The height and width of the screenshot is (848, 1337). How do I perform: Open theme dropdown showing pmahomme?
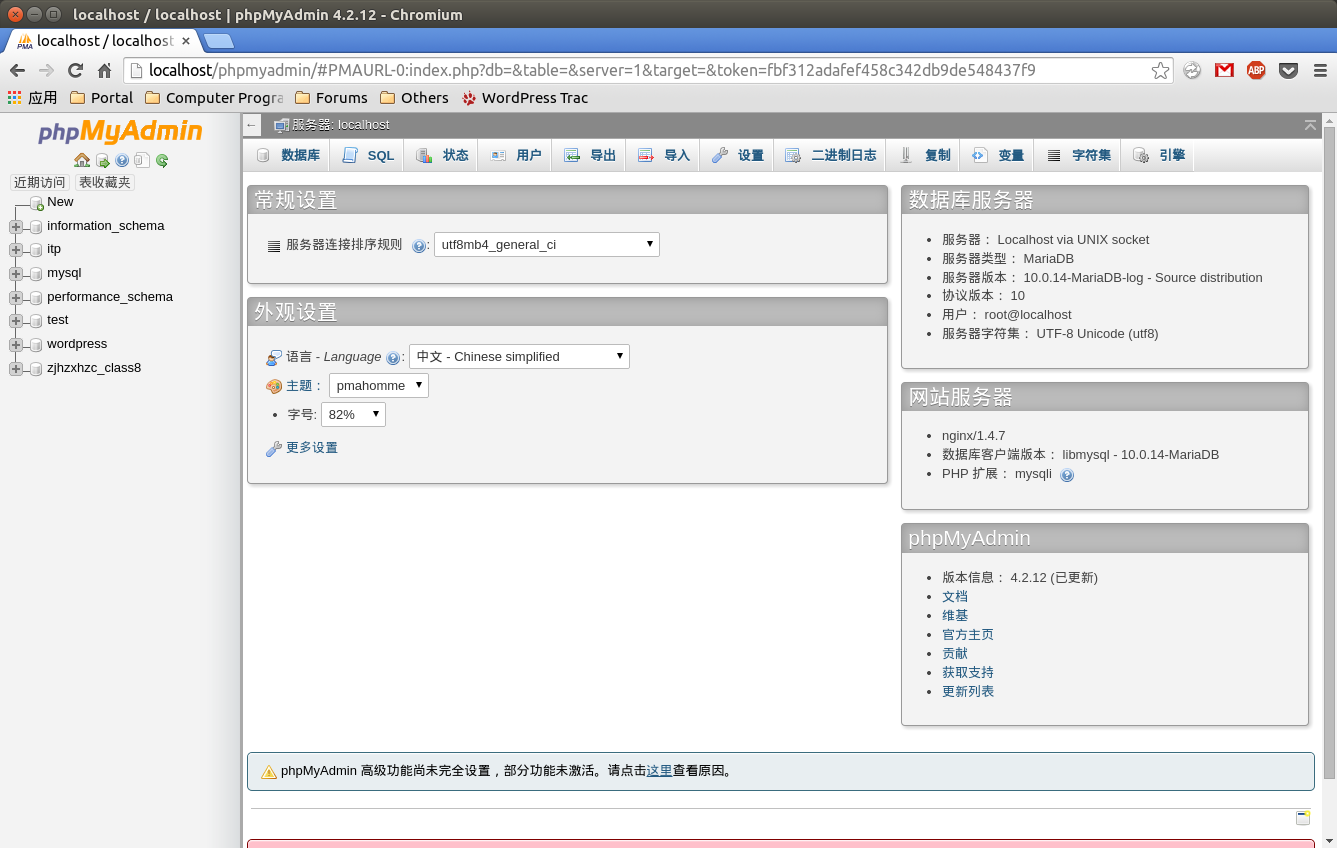[379, 385]
